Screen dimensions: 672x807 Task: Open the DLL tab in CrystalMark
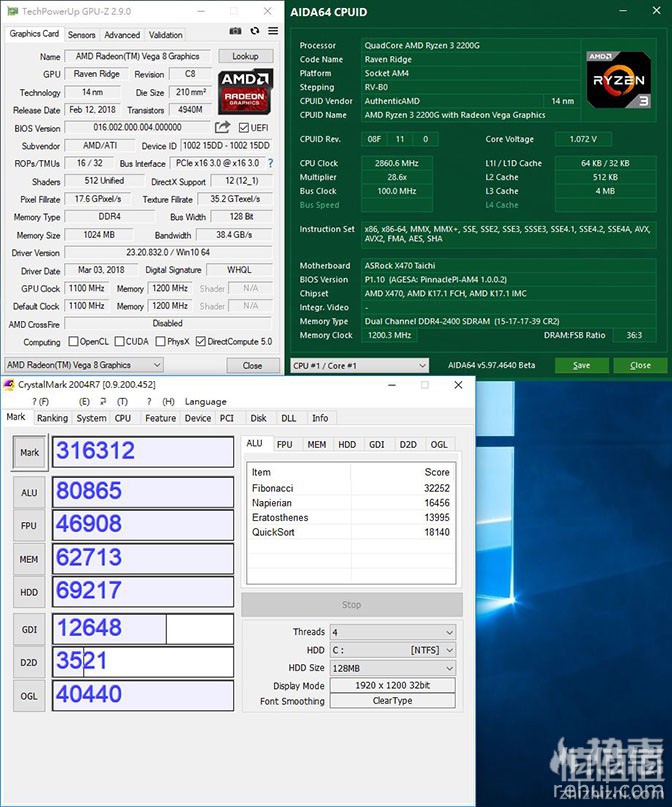coord(289,418)
